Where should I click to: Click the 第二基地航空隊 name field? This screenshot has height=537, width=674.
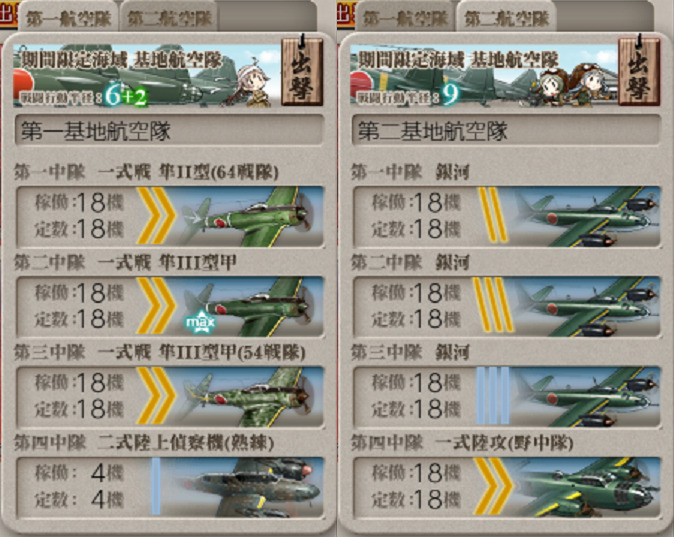[x=506, y=130]
